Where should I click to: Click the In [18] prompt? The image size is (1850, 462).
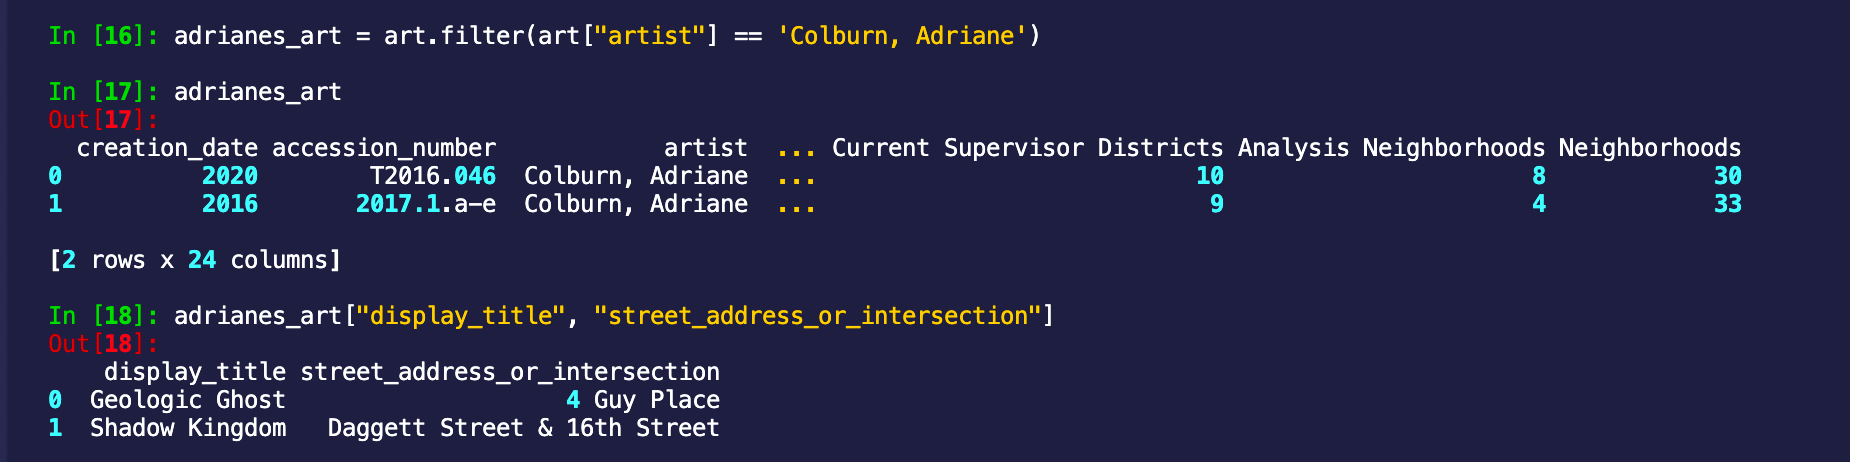click(103, 316)
